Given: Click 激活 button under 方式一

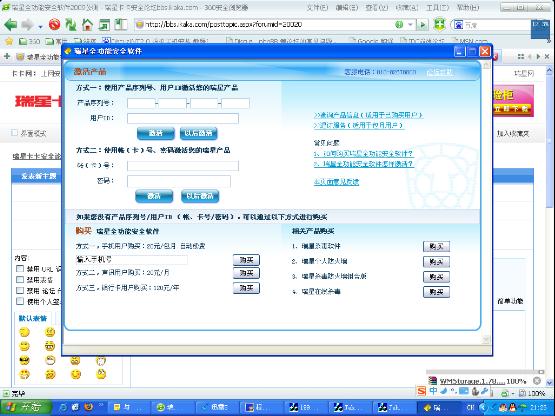Looking at the screenshot, I should 156,133.
